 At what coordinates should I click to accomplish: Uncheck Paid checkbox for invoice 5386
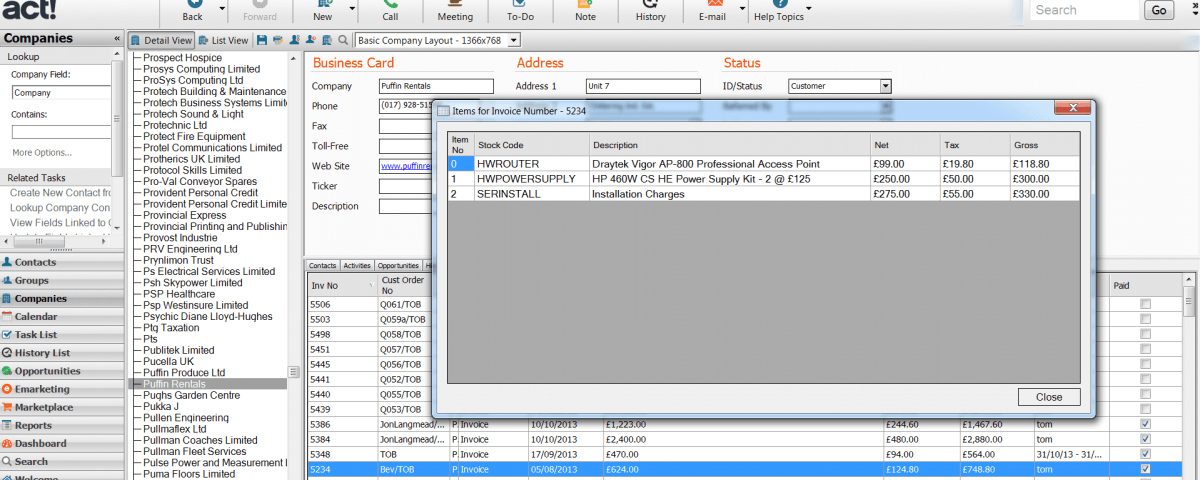[x=1145, y=424]
